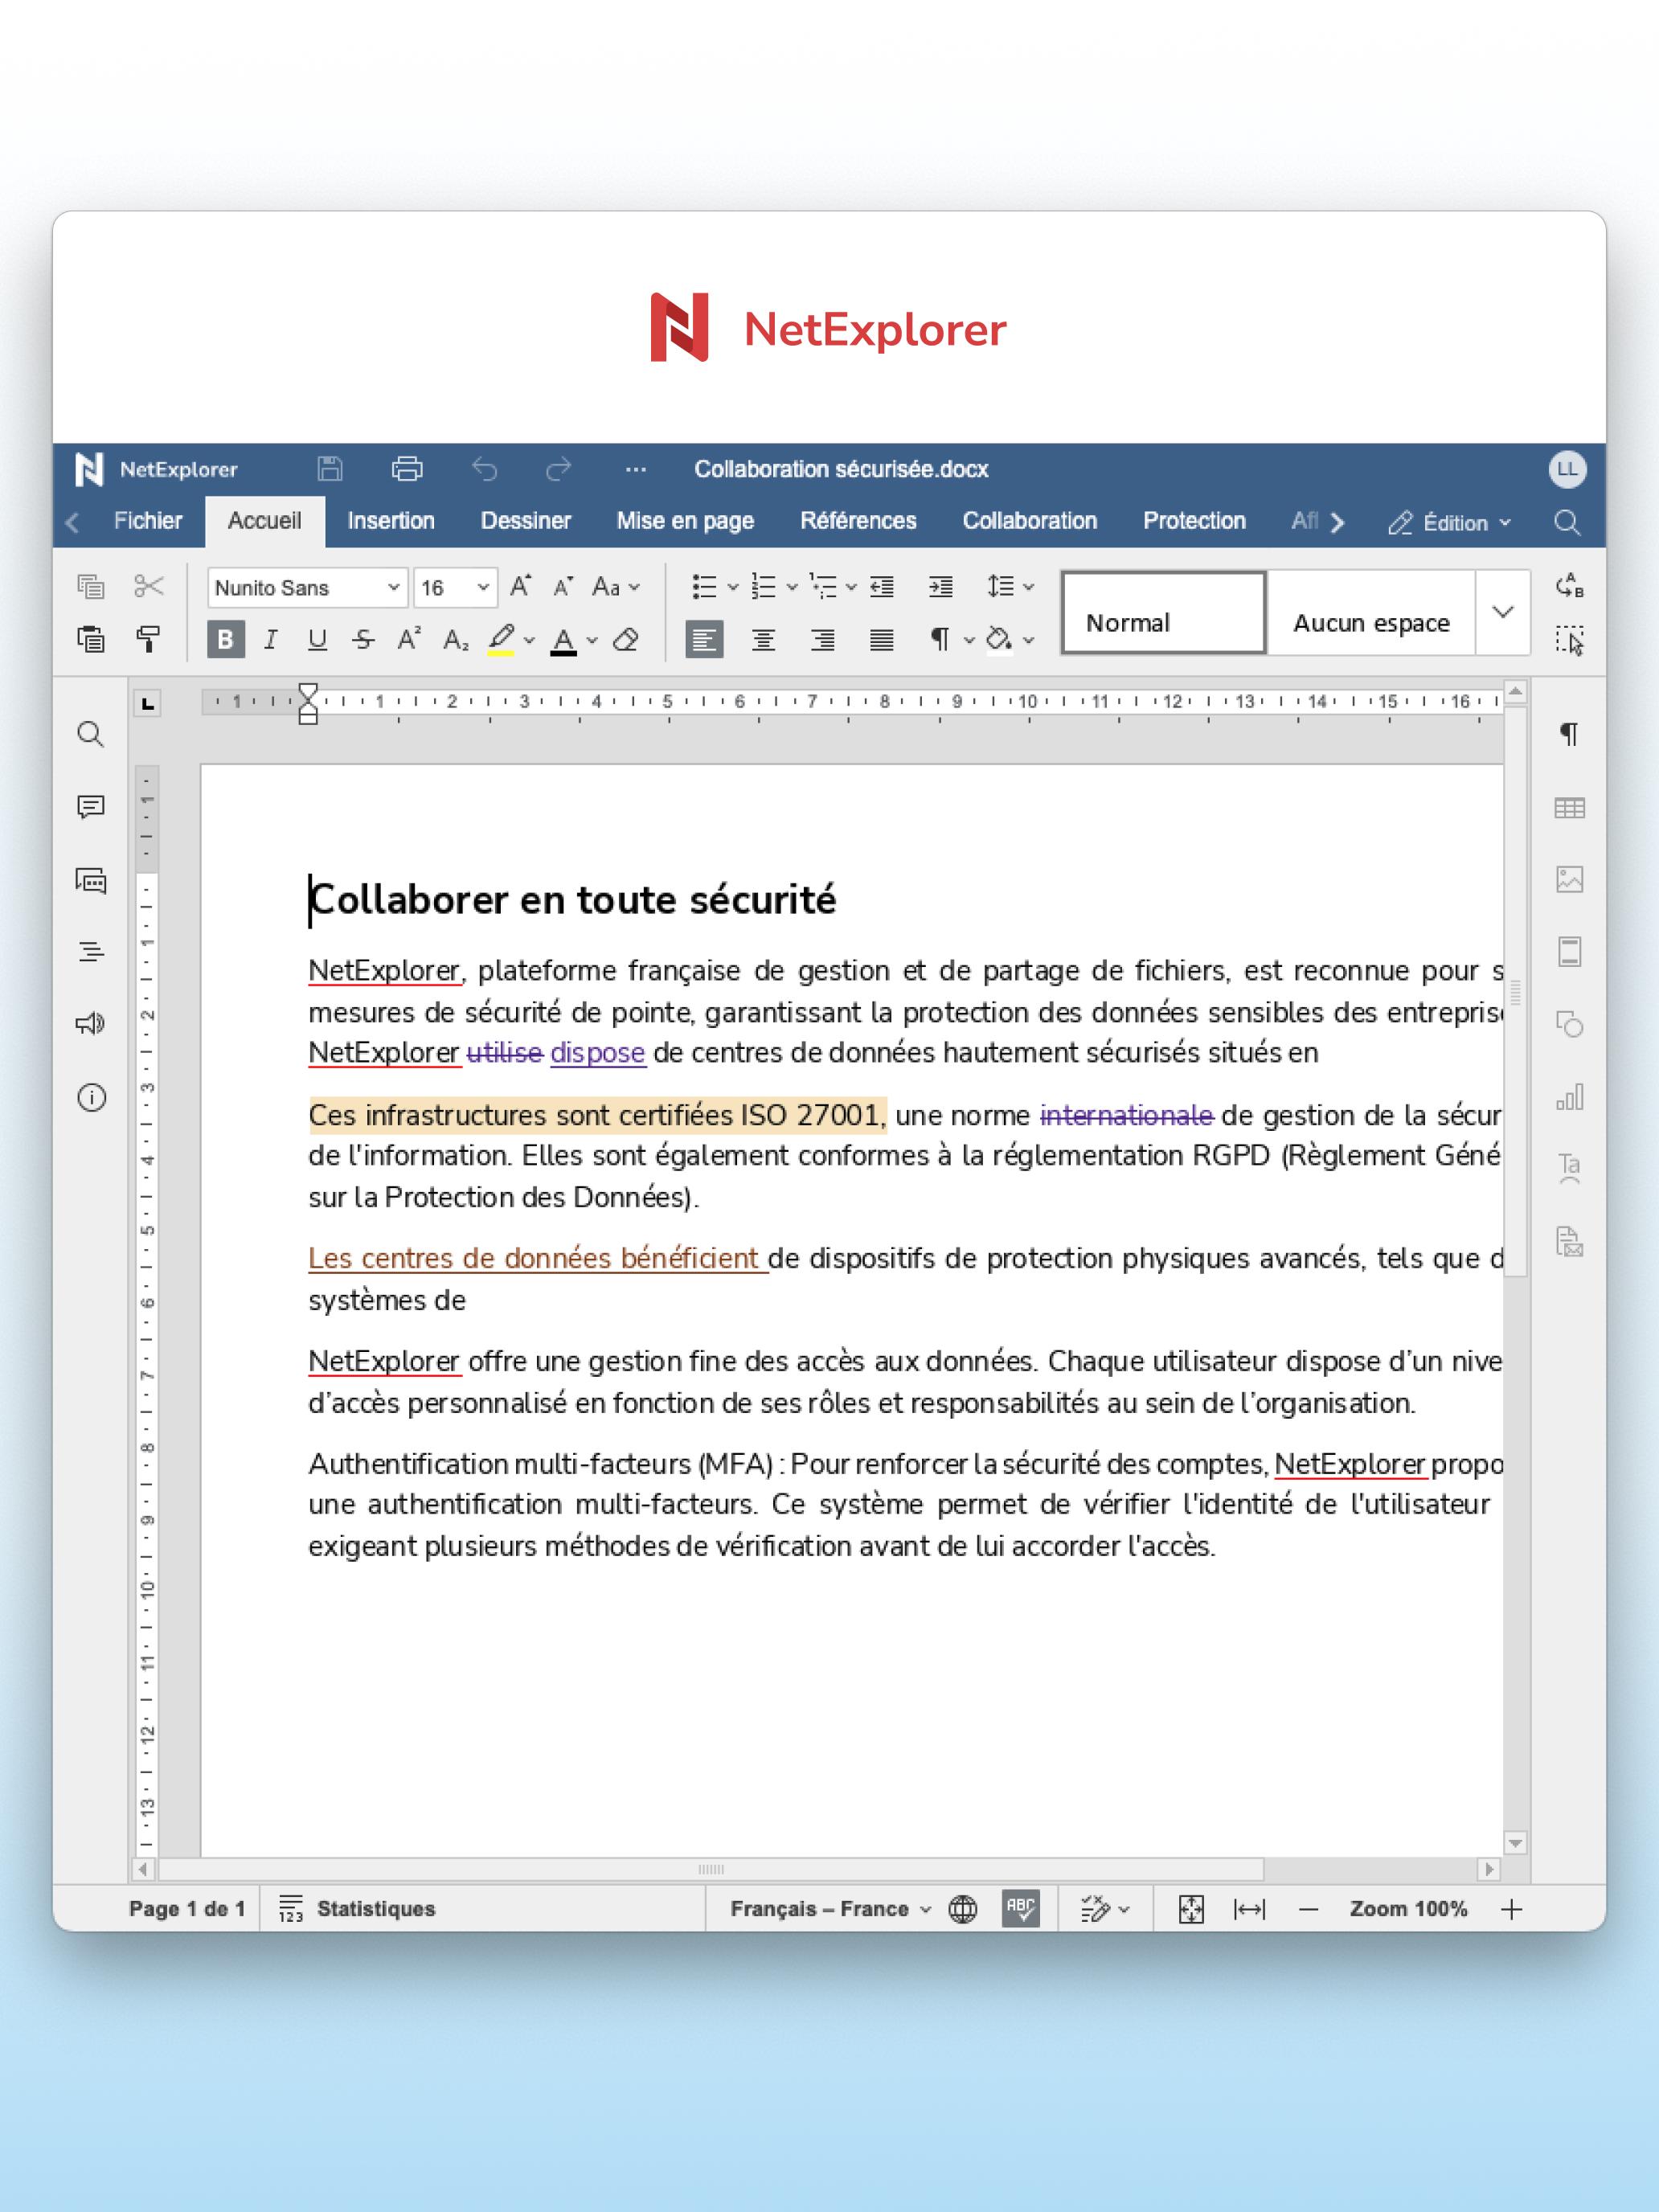Viewport: 1659px width, 2212px height.
Task: Toggle Italic formatting
Action: tap(270, 639)
